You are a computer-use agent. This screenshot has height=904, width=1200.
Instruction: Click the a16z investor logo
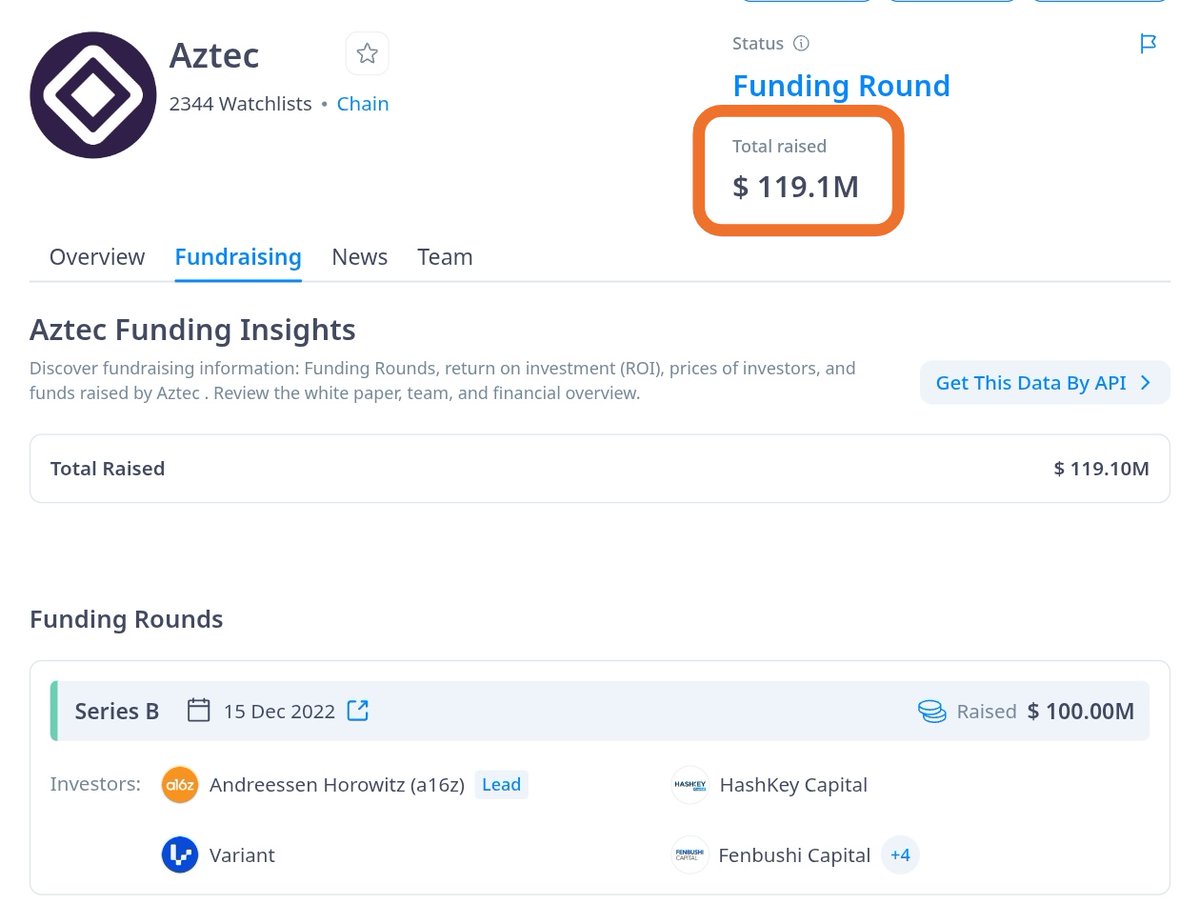pyautogui.click(x=180, y=785)
